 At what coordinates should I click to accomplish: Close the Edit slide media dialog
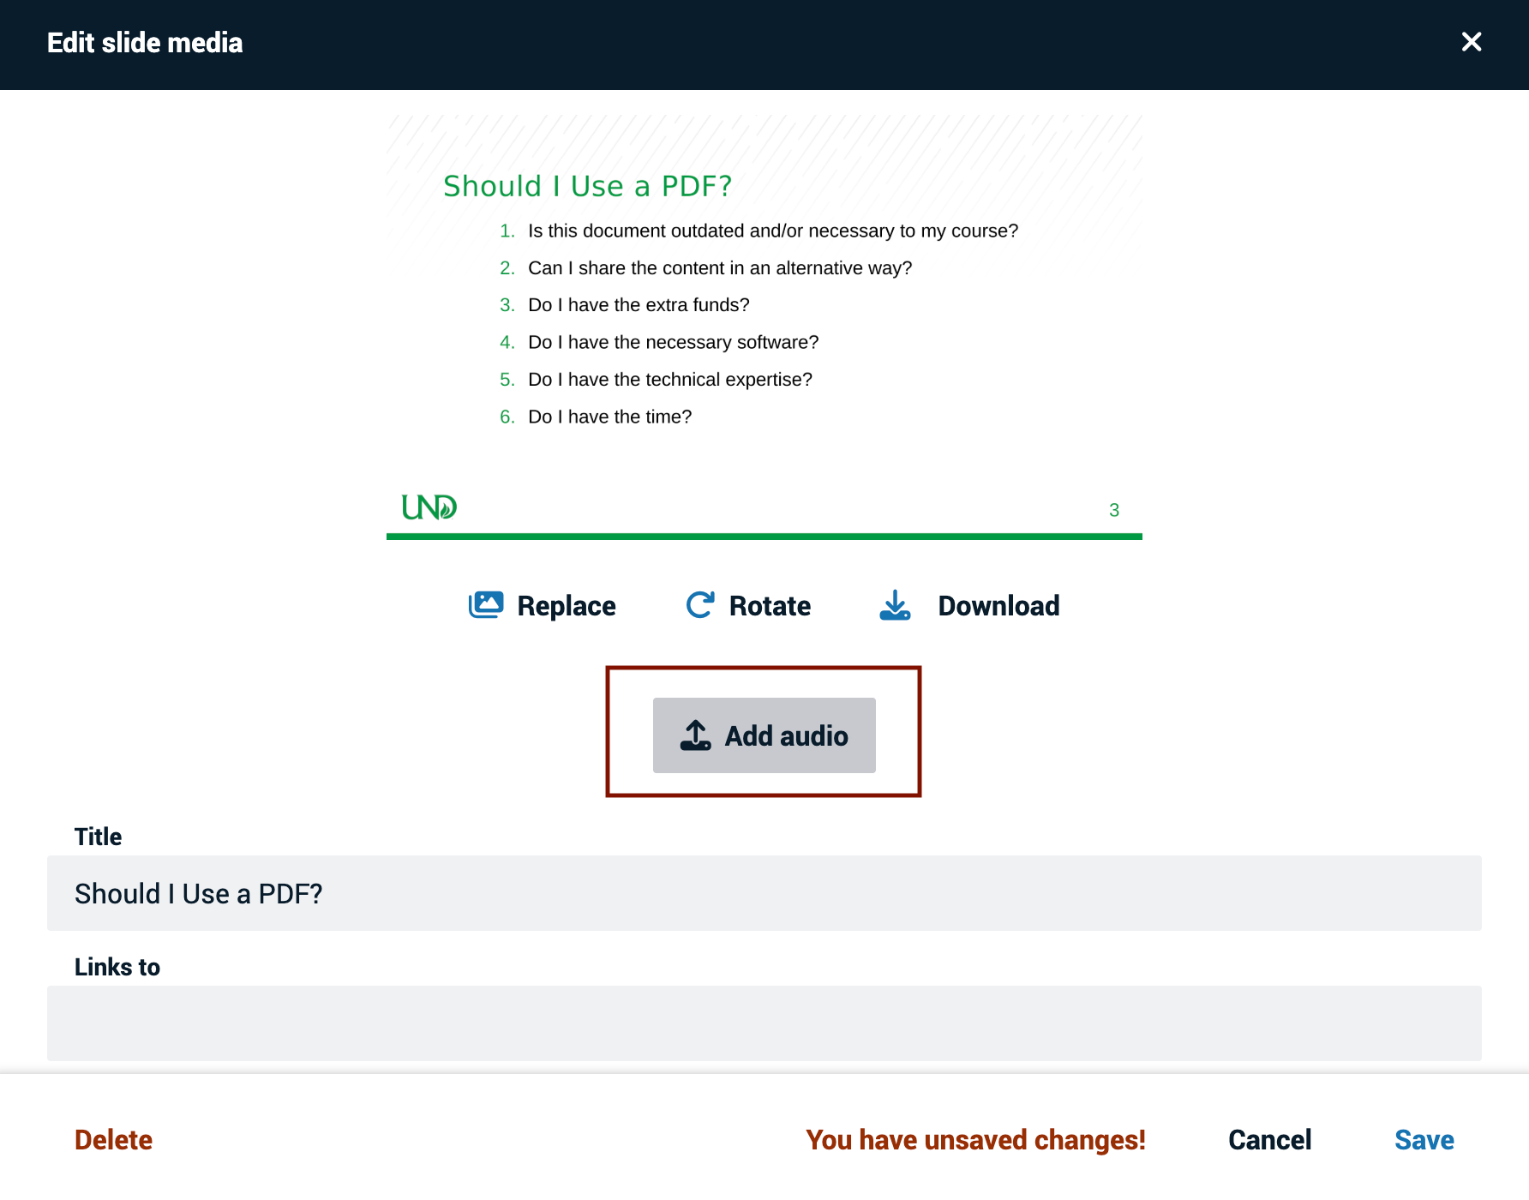tap(1471, 42)
